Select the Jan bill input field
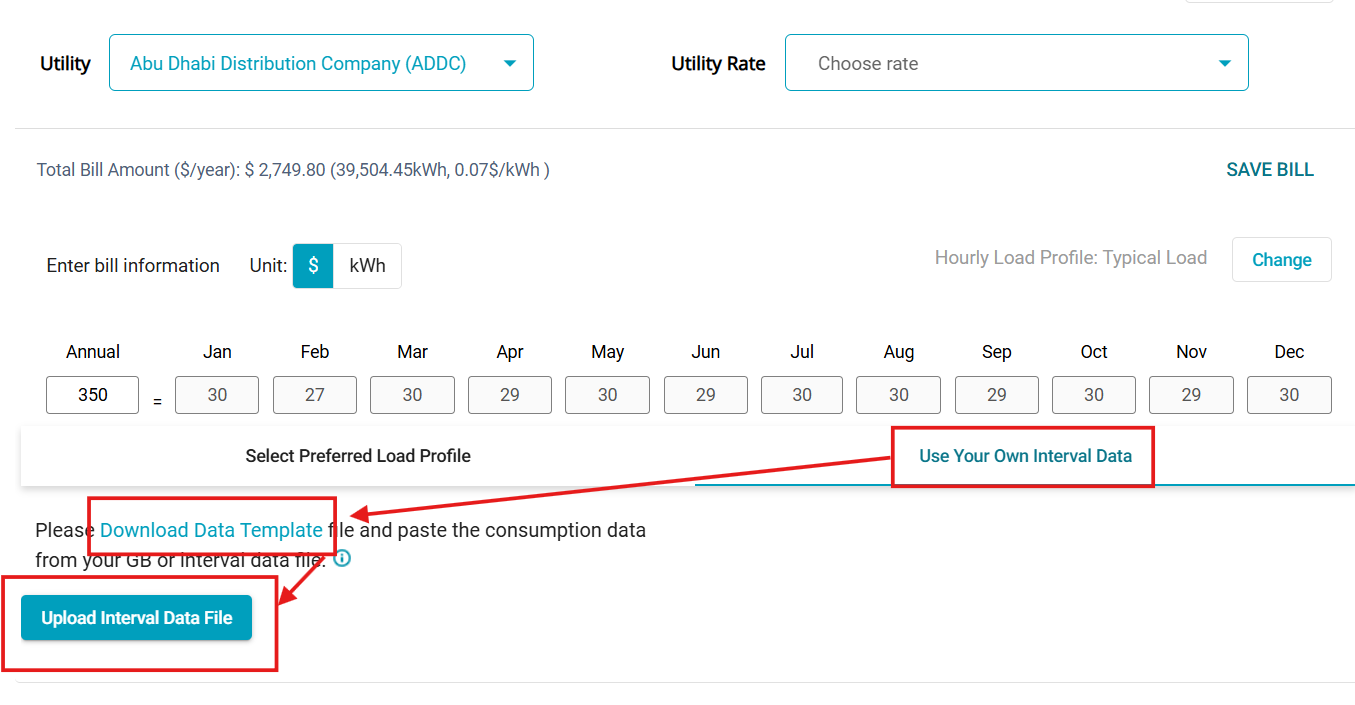Screen dimensions: 1355x705 pyautogui.click(x=217, y=395)
